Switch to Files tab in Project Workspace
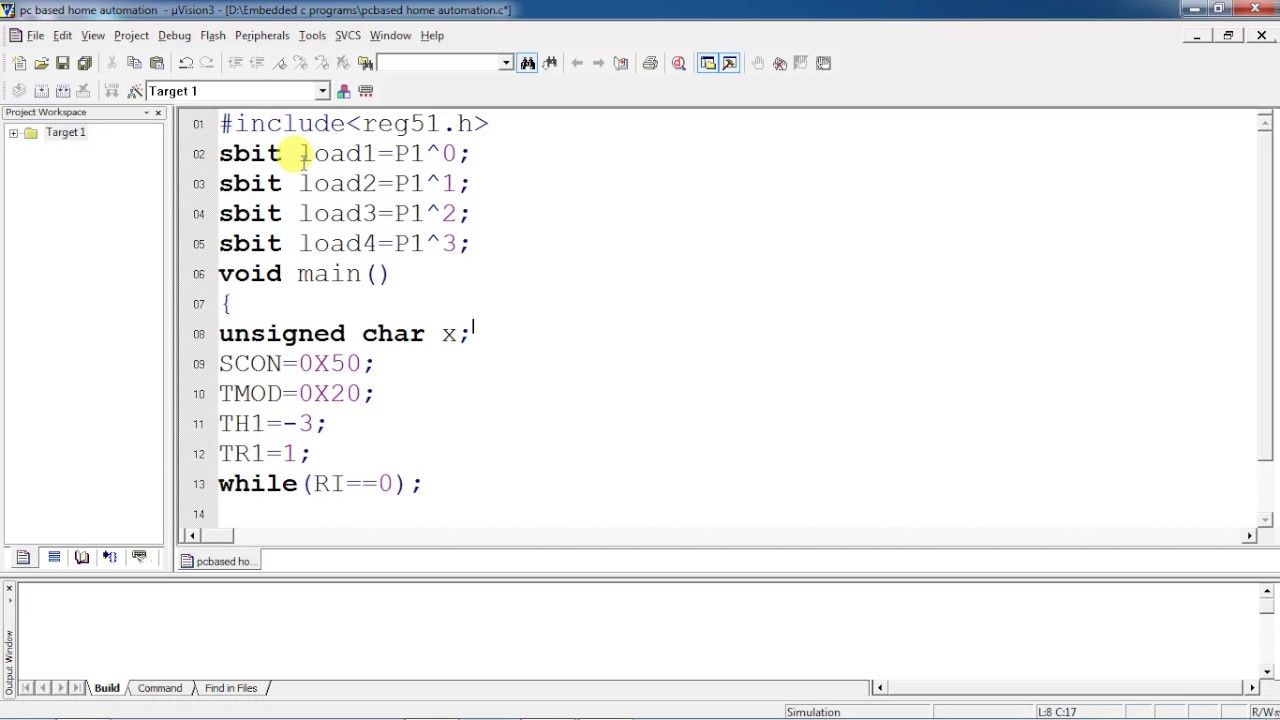 pos(23,557)
